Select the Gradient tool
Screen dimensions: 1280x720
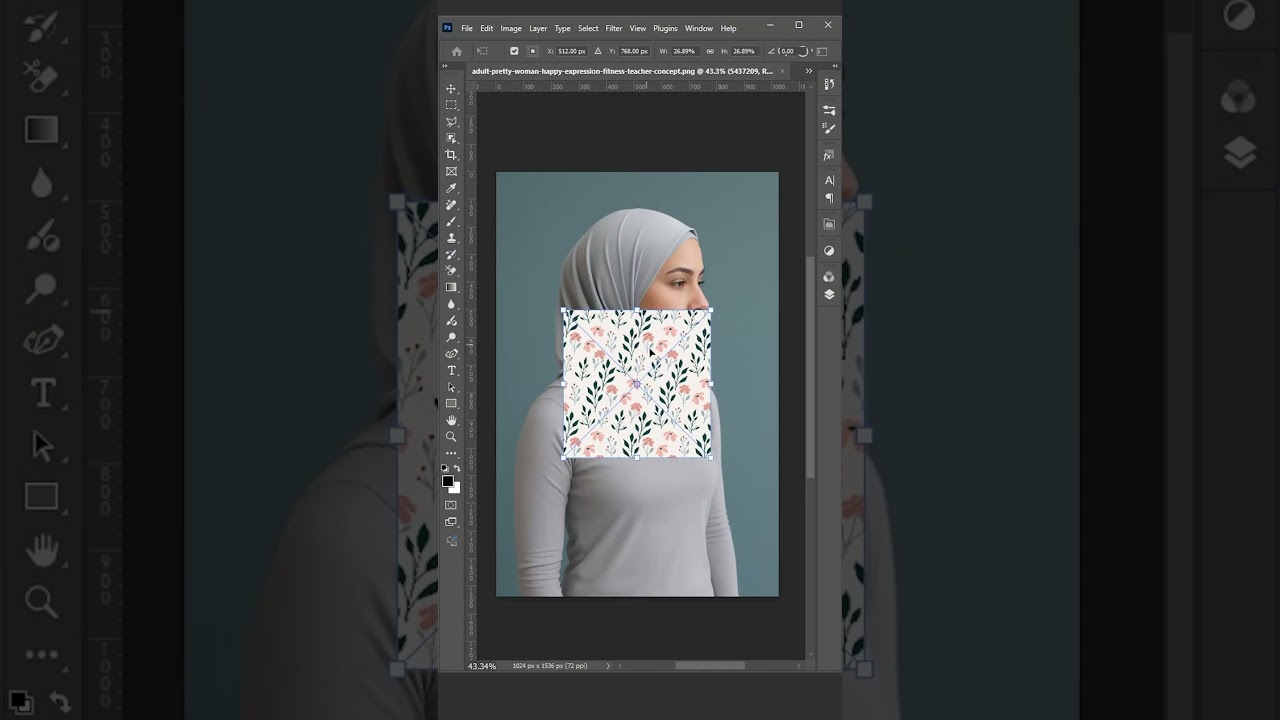coord(451,287)
